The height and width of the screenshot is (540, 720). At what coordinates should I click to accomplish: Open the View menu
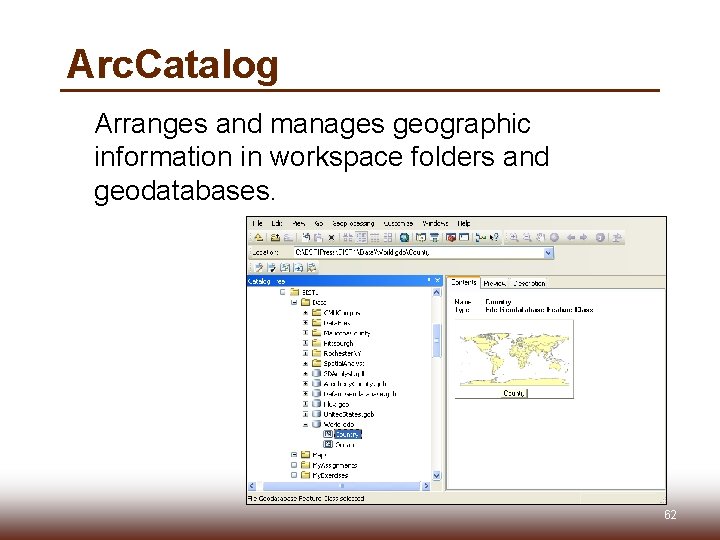pos(298,224)
